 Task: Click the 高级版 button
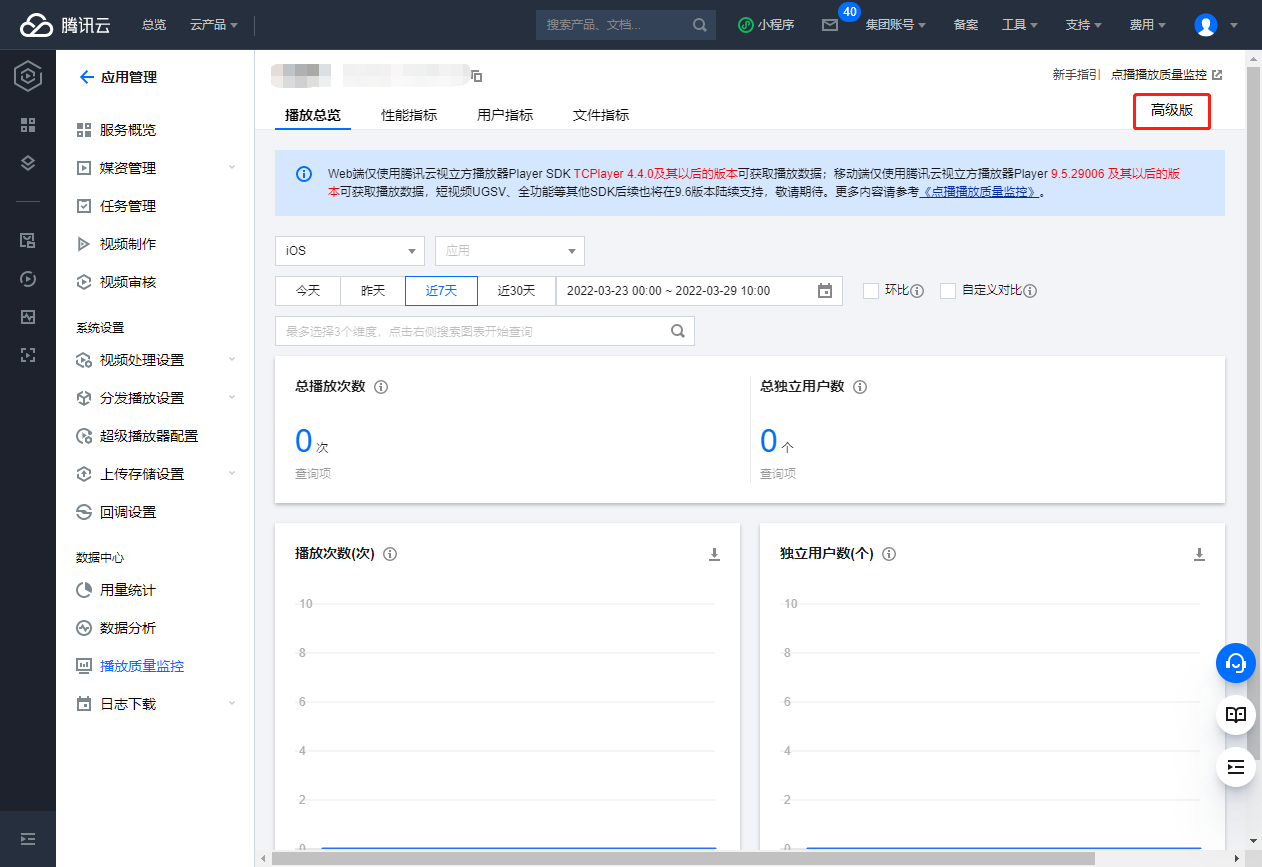(1172, 111)
